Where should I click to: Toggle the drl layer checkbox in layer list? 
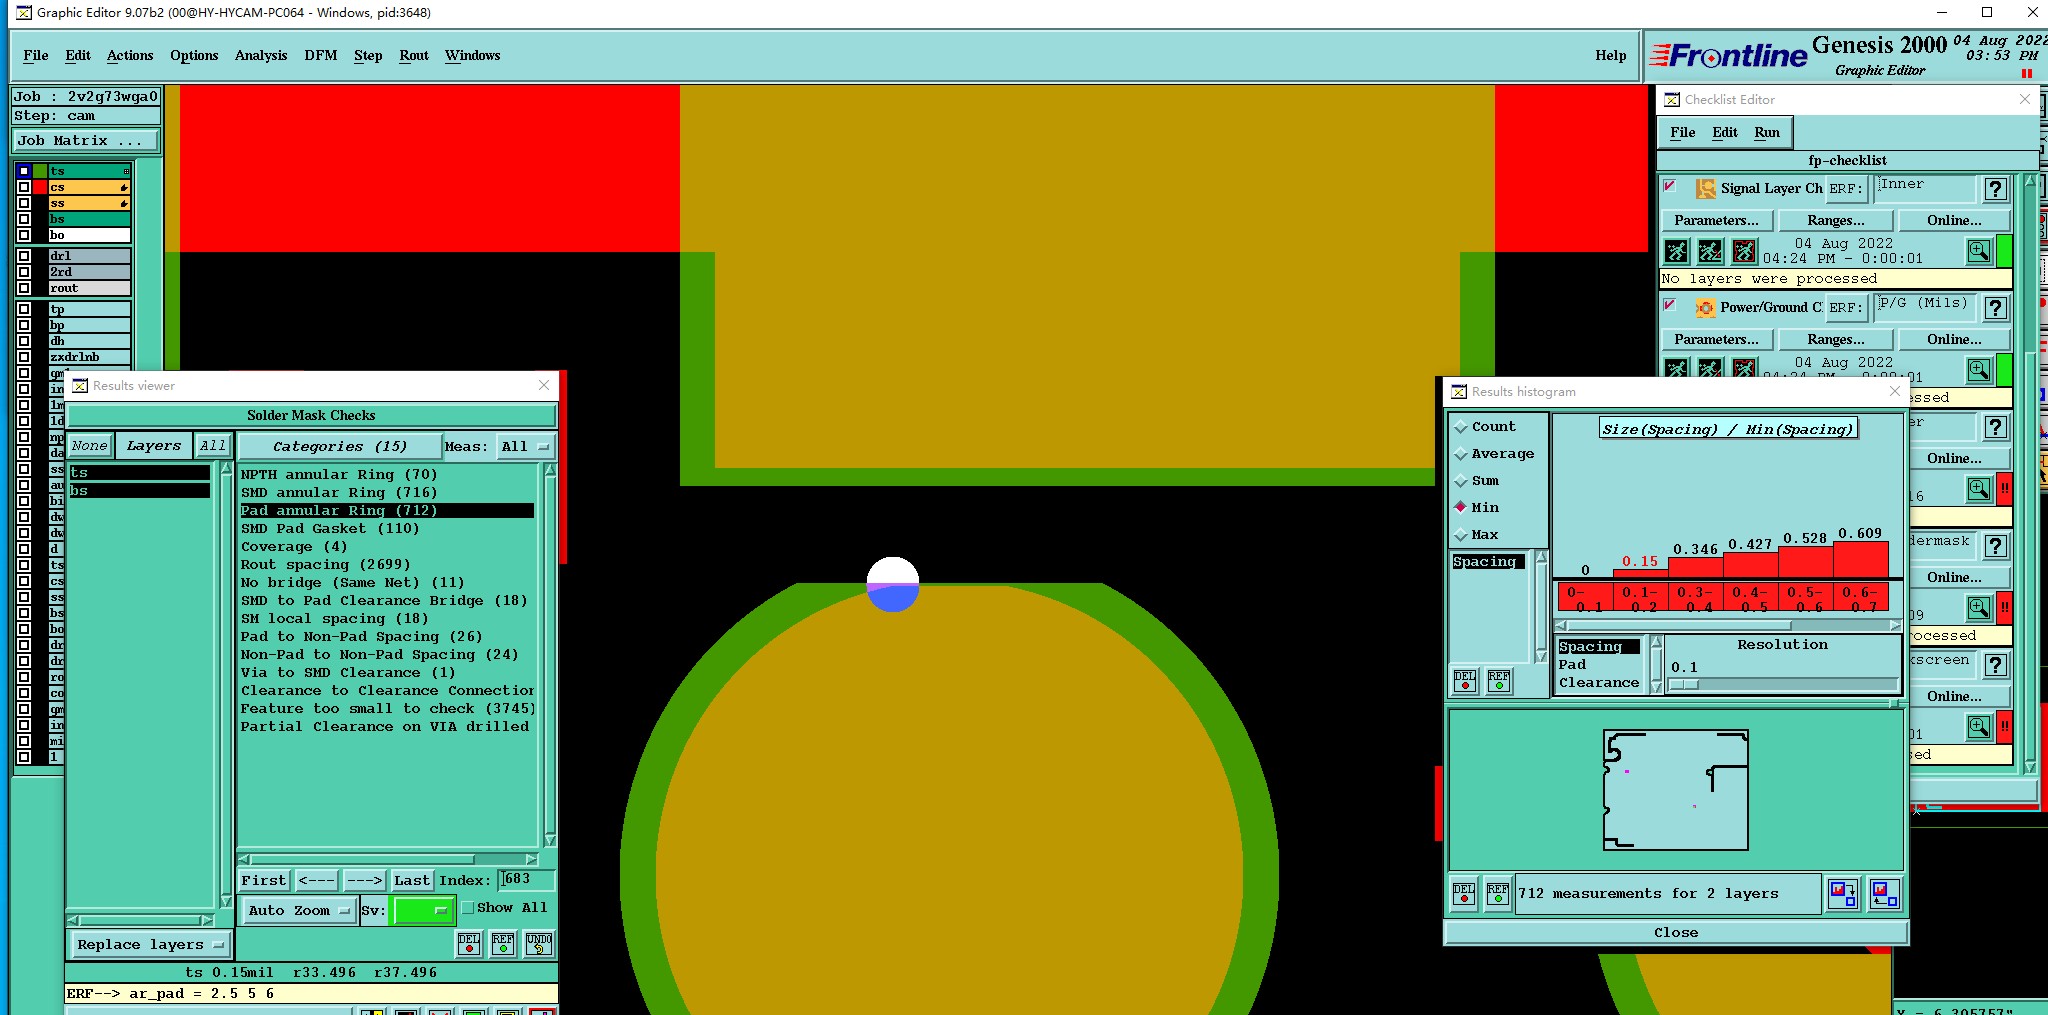[x=24, y=256]
